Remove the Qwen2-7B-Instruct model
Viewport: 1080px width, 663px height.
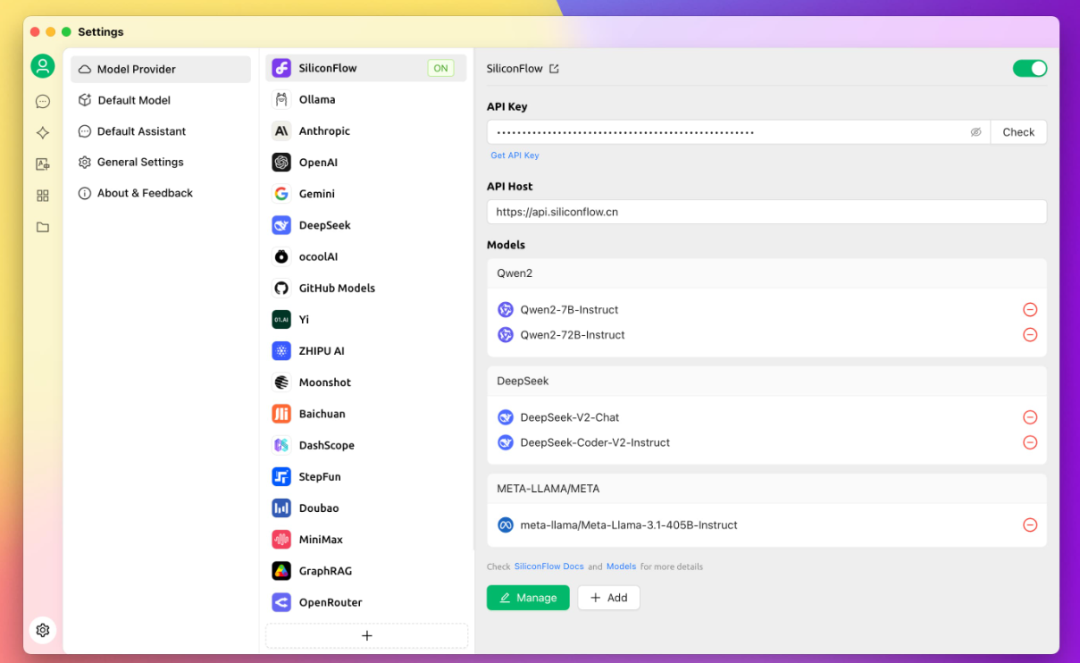click(1030, 310)
